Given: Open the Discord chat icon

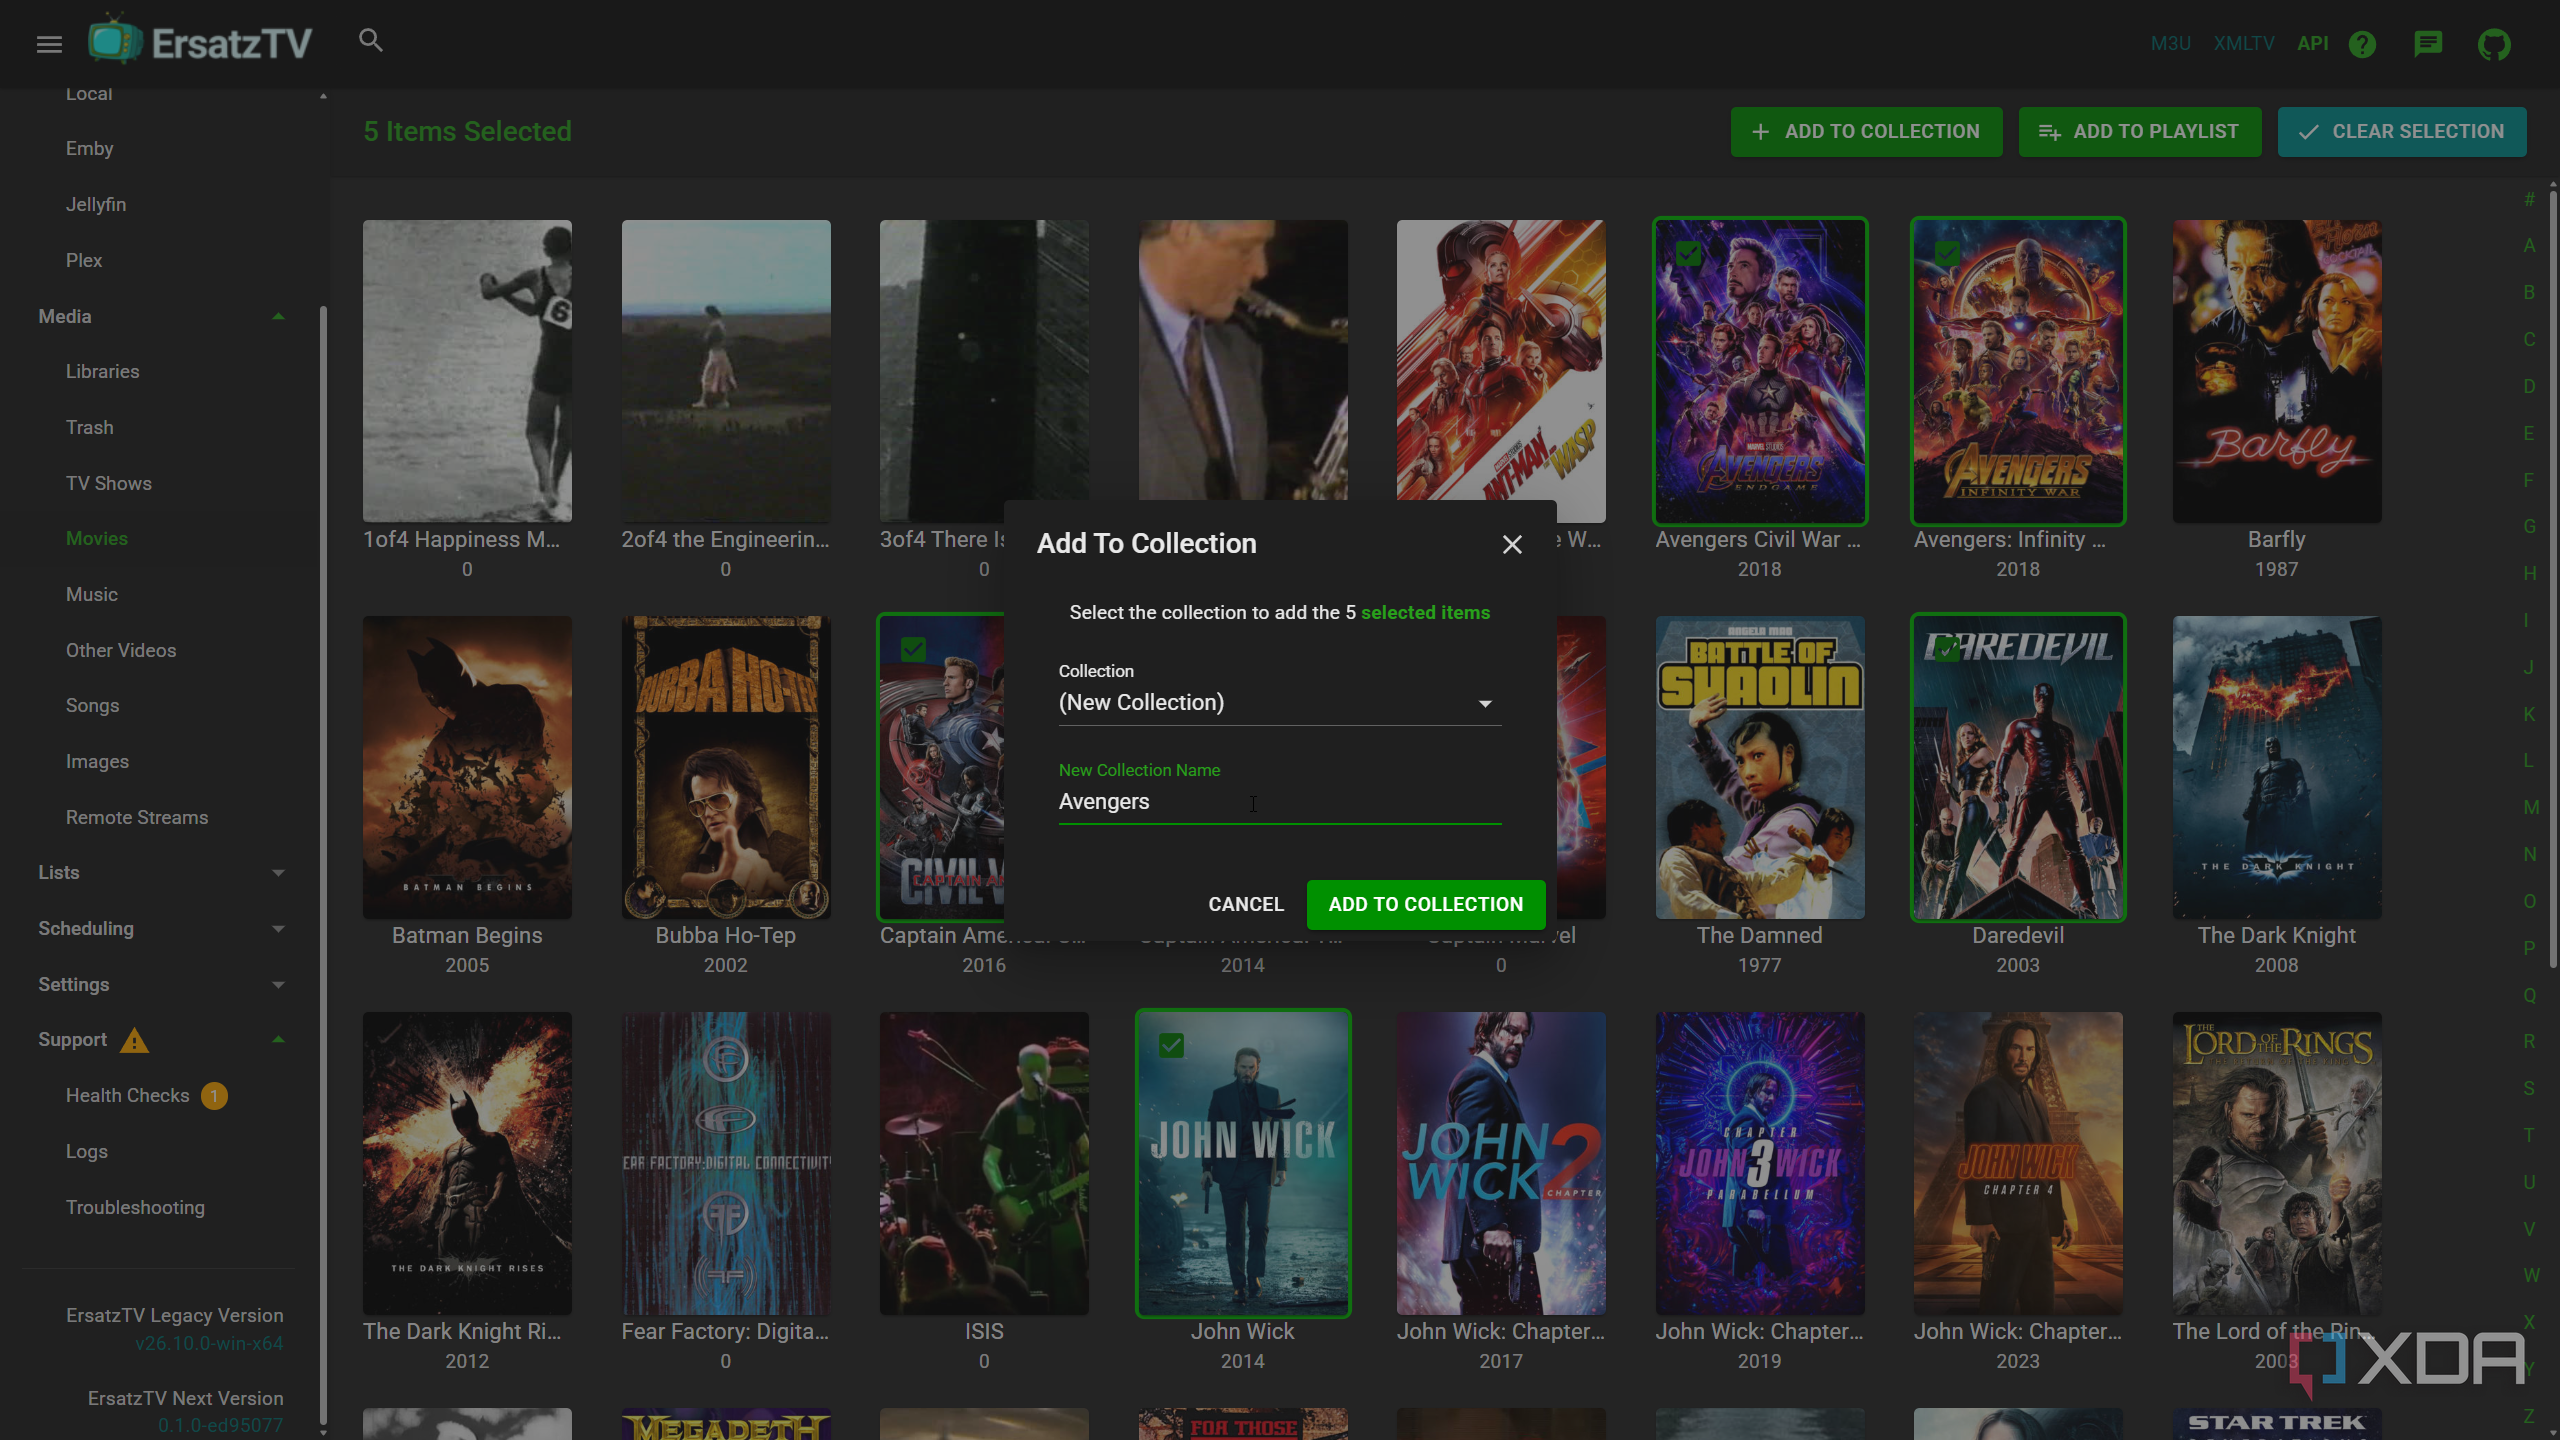Looking at the screenshot, I should [x=2428, y=44].
